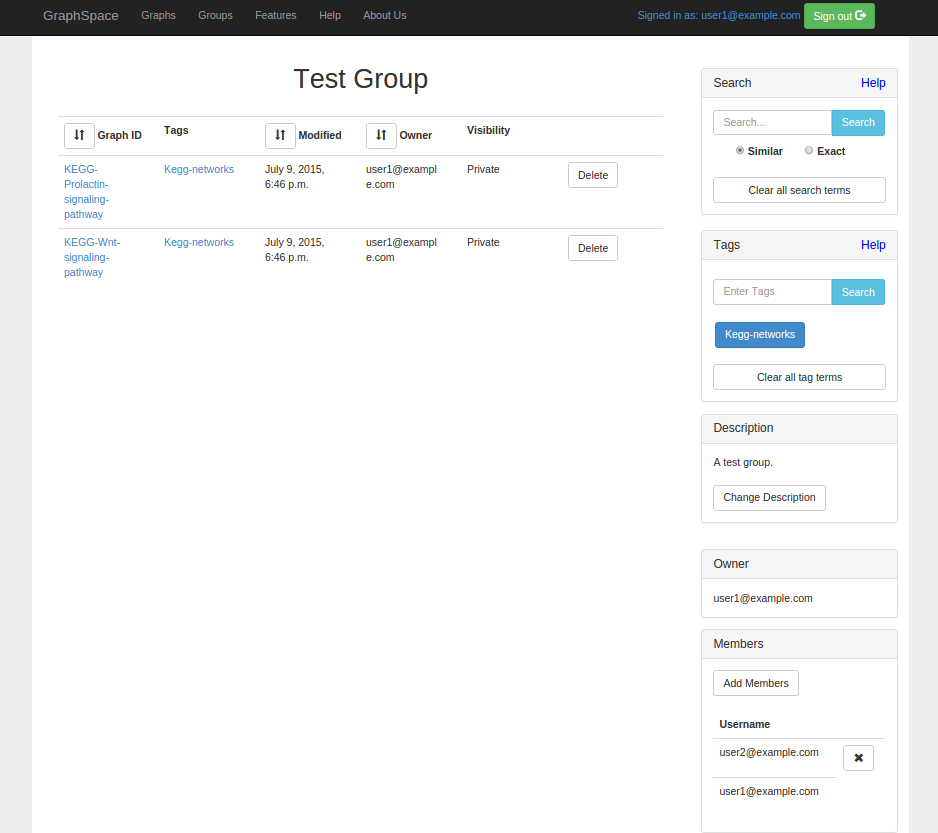This screenshot has height=833, width=938.
Task: Delete the KEGG-Prolactin graph from group
Action: pyautogui.click(x=592, y=175)
